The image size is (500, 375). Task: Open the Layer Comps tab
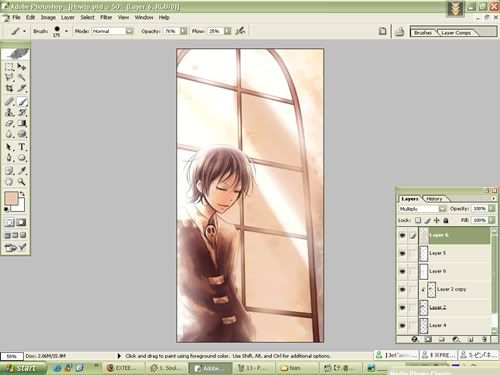456,33
